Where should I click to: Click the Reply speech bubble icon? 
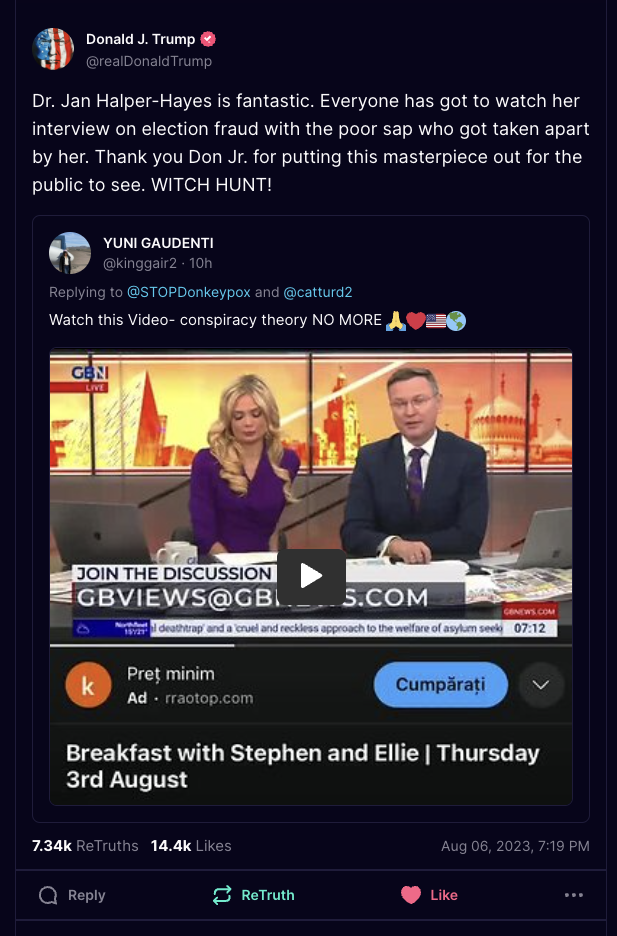(48, 895)
